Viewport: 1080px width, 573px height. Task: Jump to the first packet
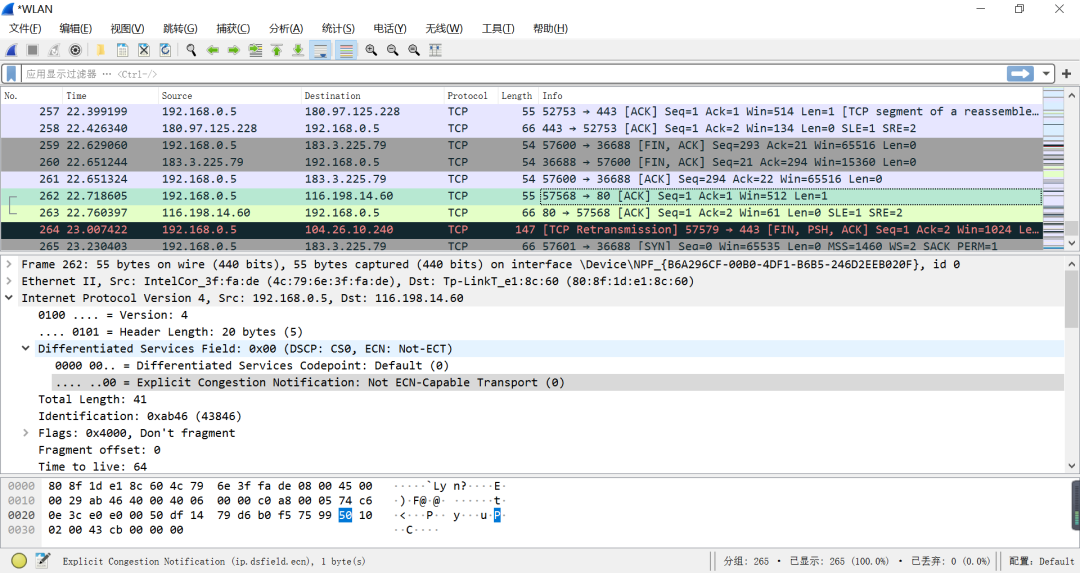tap(276, 50)
